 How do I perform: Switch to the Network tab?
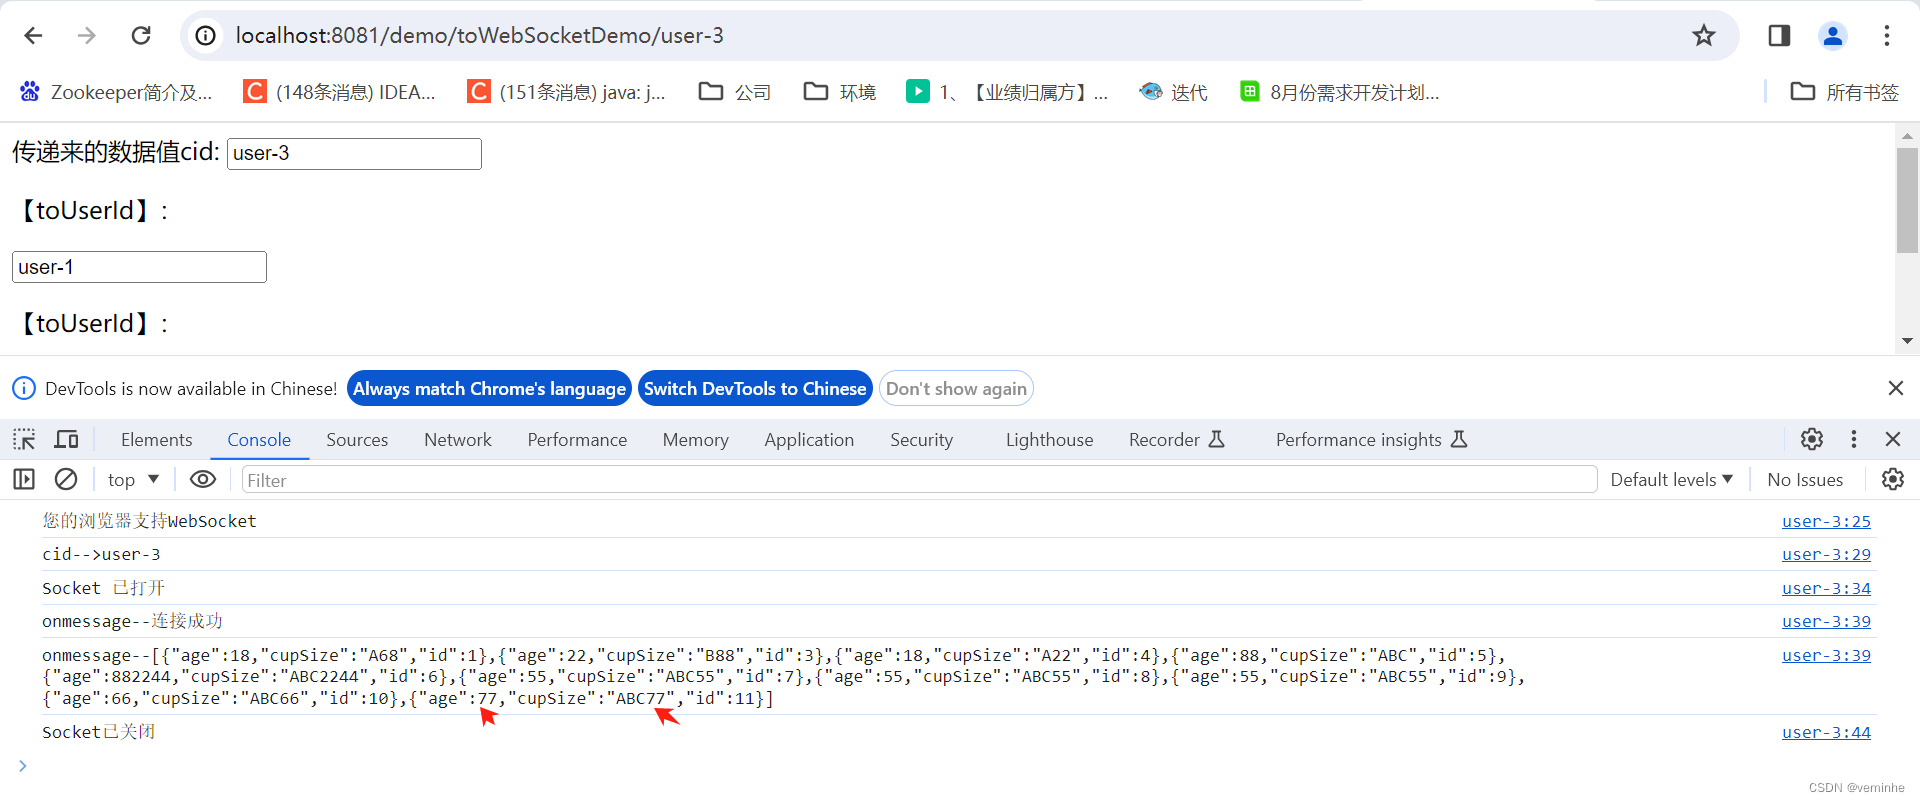click(x=458, y=440)
